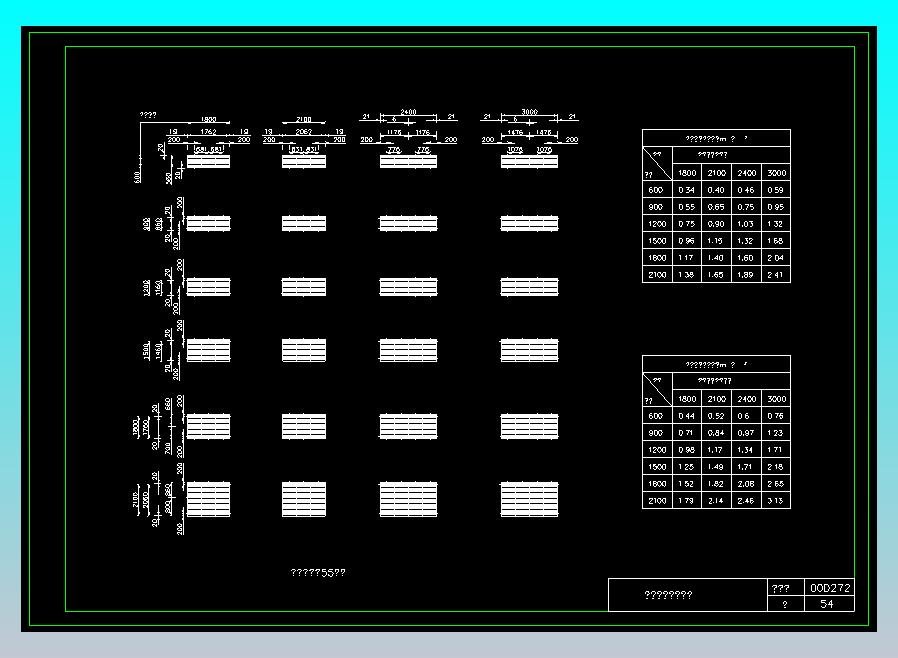898x658 pixels.
Task: Select value 0.44 in lower table
Action: point(686,416)
